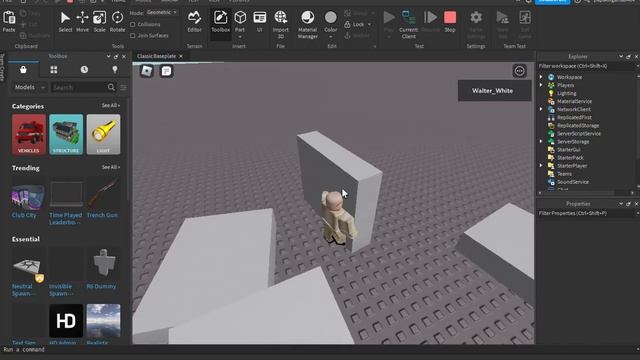Image resolution: width=640 pixels, height=360 pixels.
Task: Click the Color circle ribbon button
Action: [x=331, y=18]
